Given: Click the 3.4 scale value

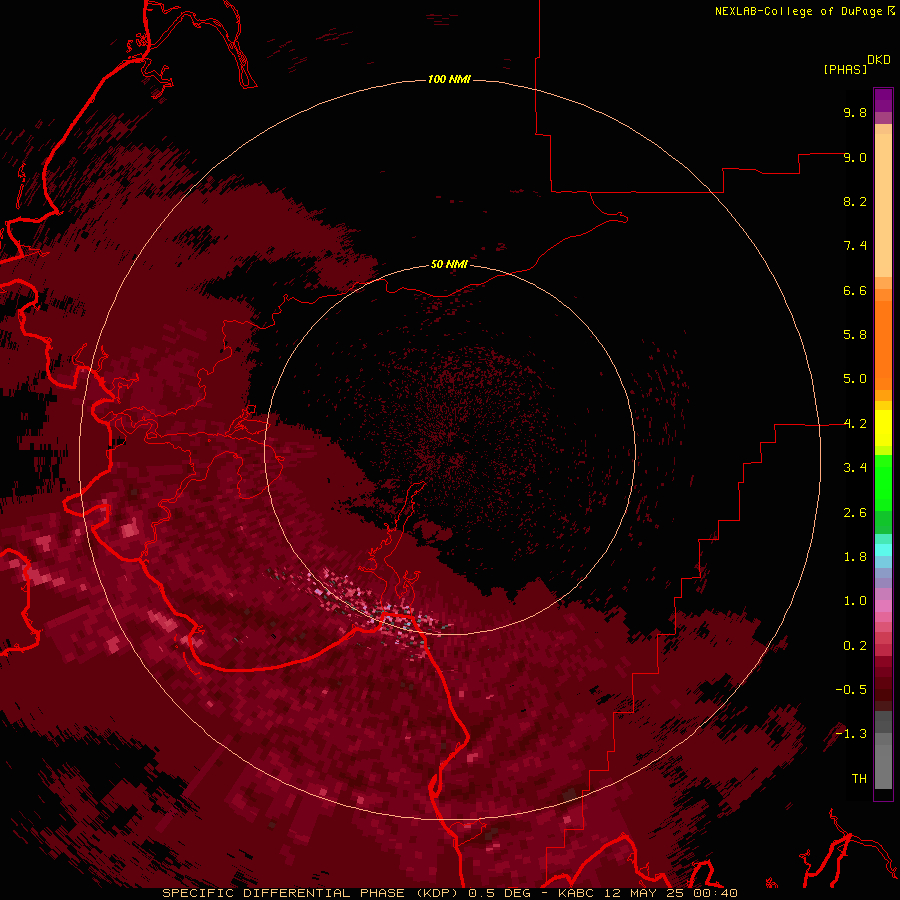Looking at the screenshot, I should (x=855, y=468).
